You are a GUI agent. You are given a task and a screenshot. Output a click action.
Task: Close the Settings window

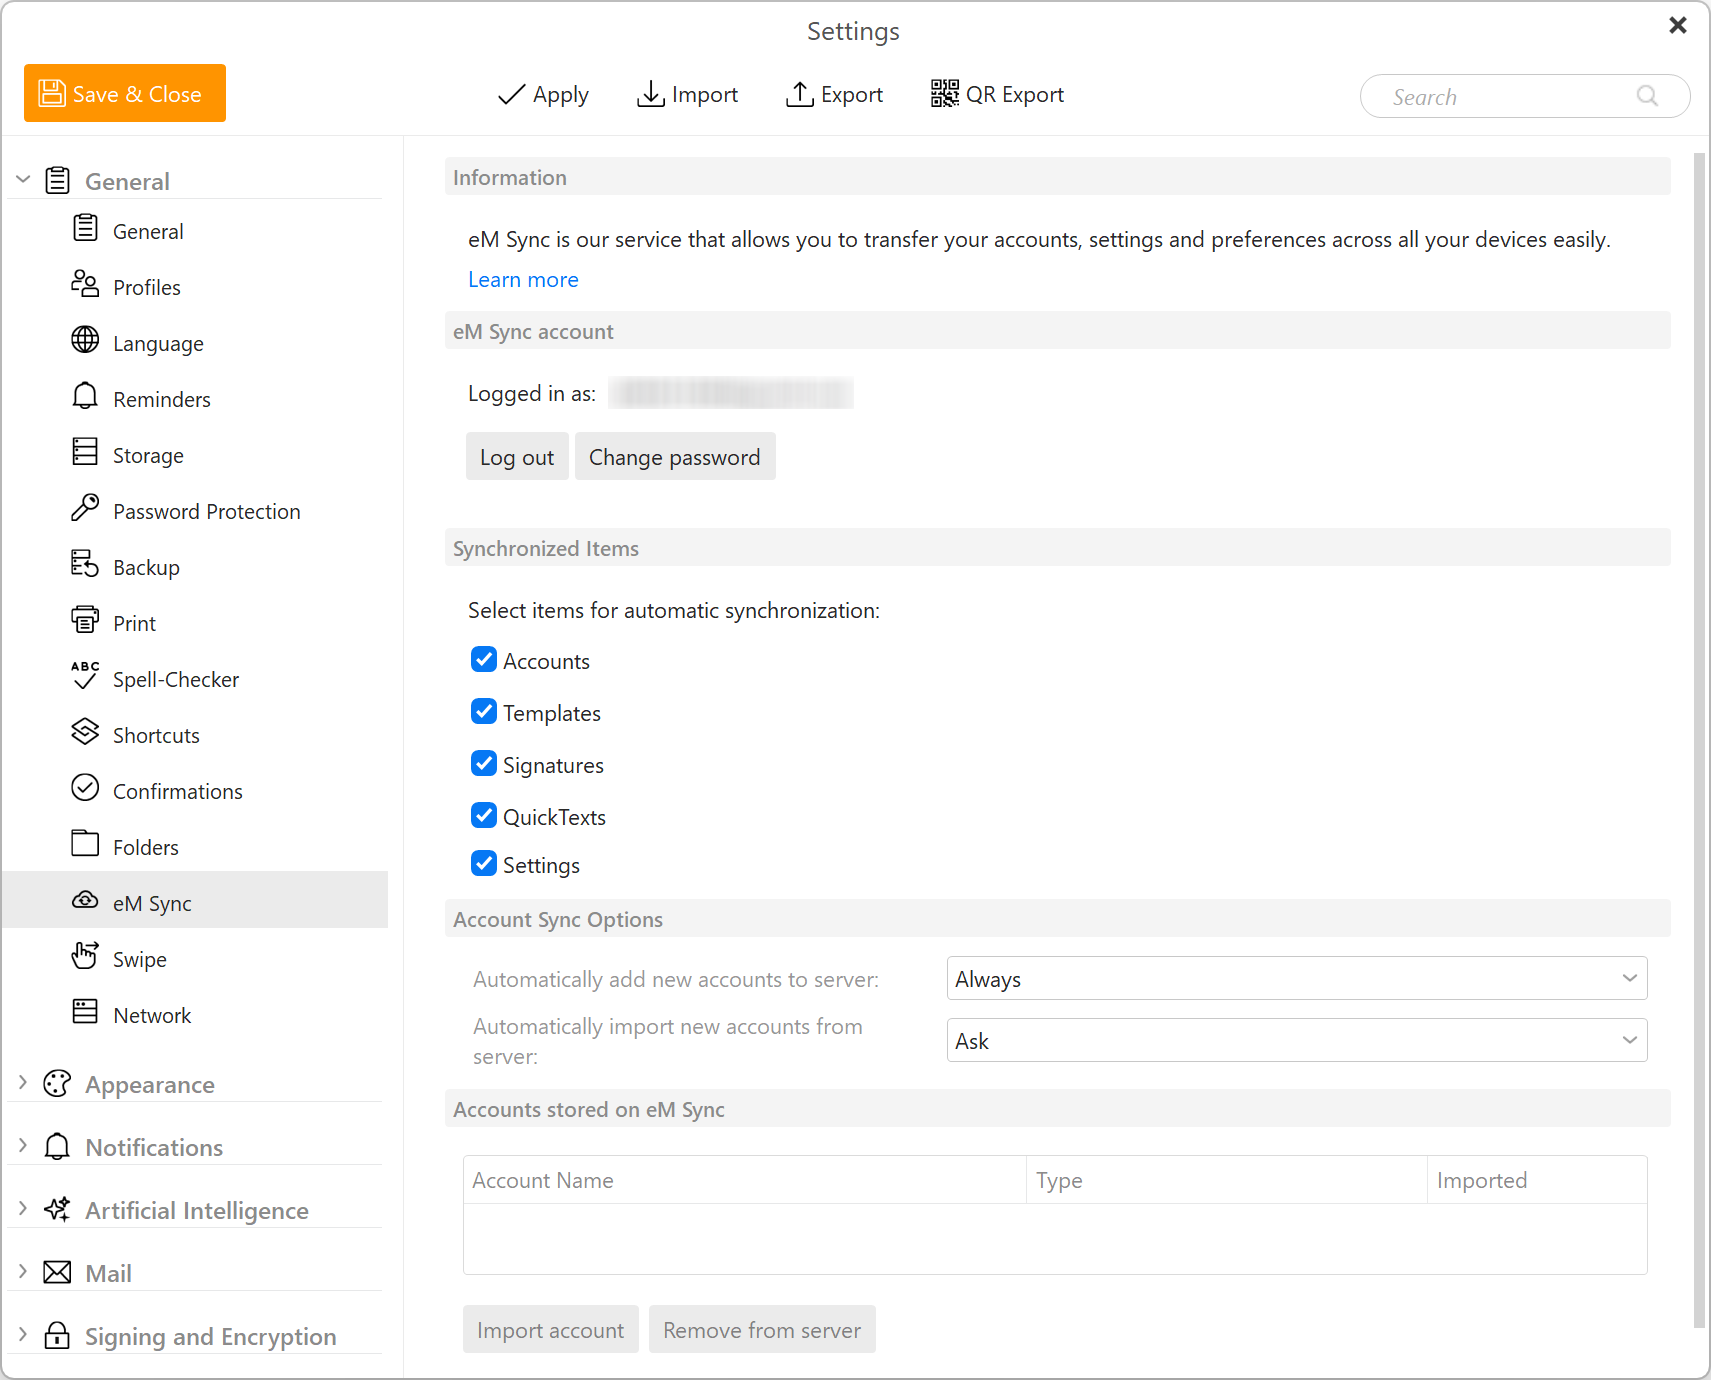(1678, 25)
